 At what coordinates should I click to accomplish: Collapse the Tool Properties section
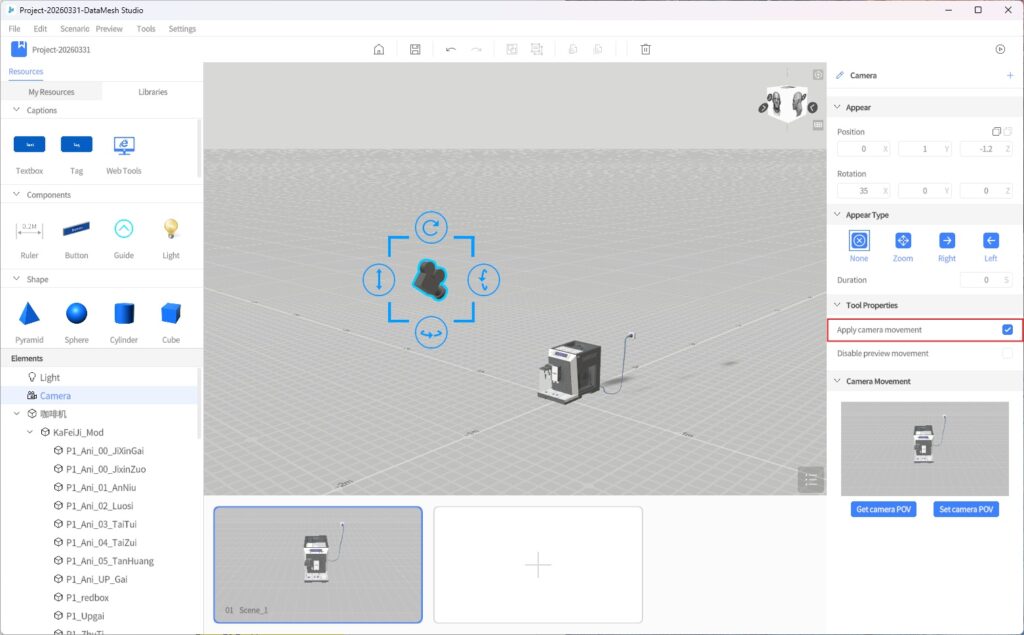(x=837, y=305)
